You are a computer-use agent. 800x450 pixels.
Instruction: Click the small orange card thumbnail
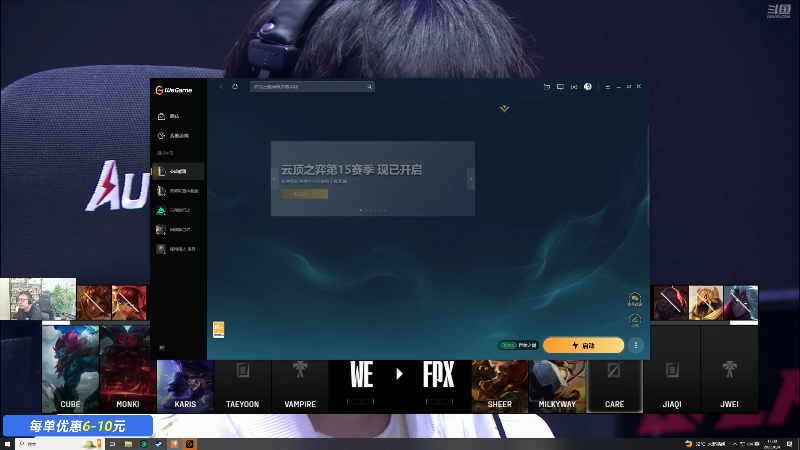coord(218,330)
